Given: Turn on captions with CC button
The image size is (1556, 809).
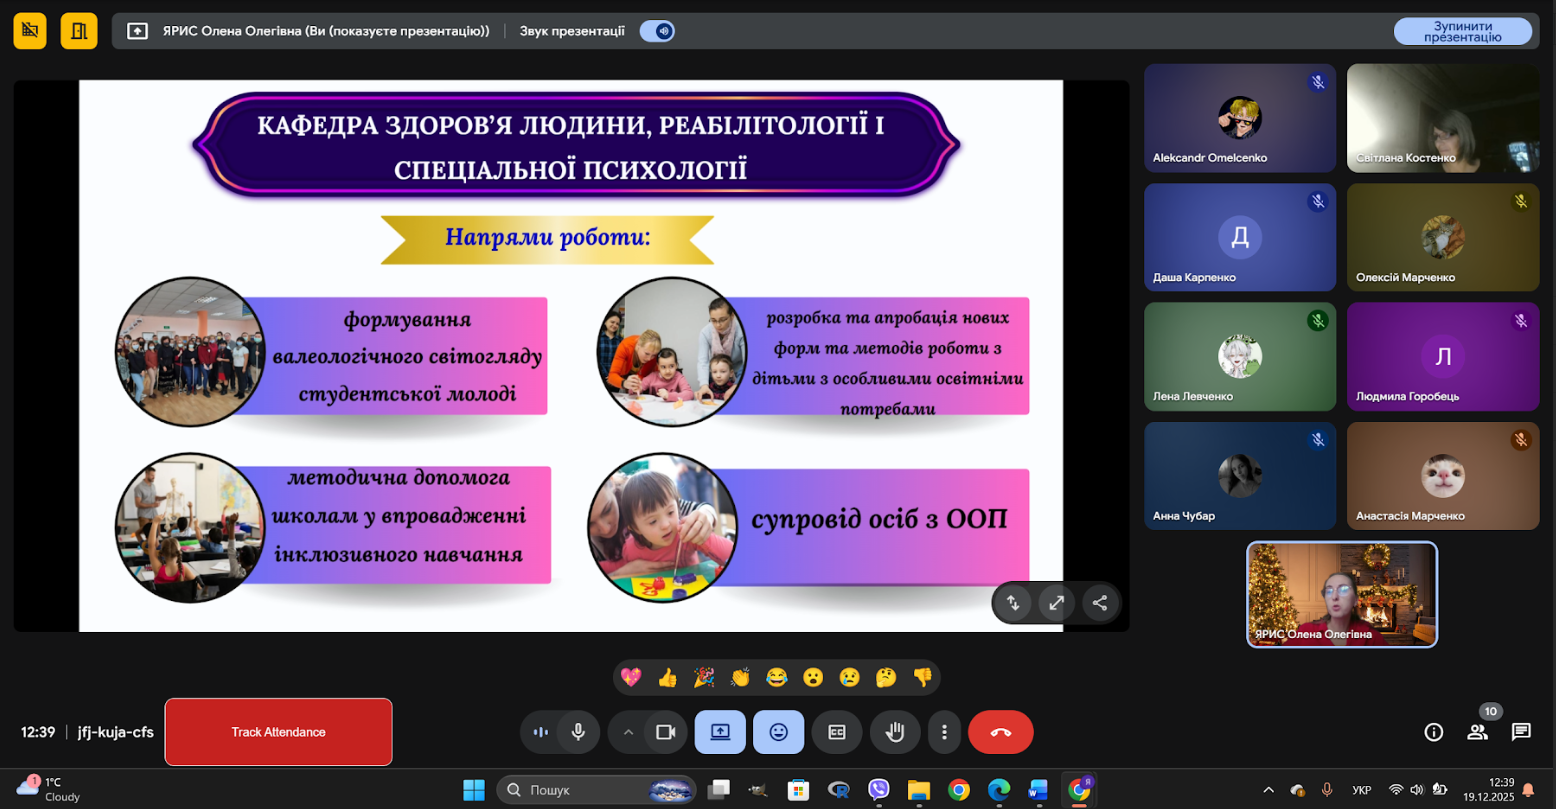Looking at the screenshot, I should point(837,732).
